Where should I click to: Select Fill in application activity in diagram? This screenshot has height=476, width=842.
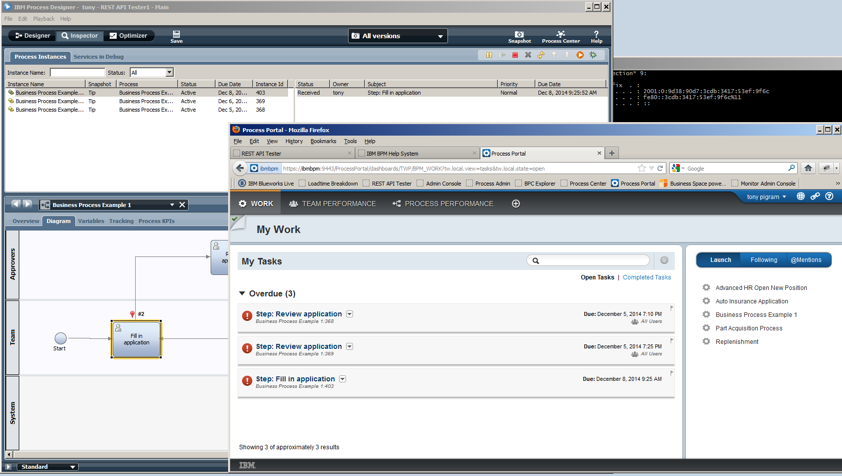click(x=136, y=339)
